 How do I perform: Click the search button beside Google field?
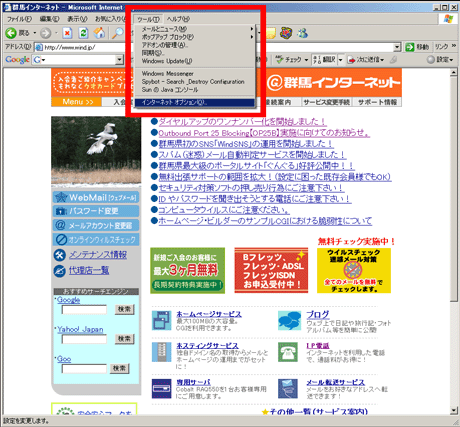pyautogui.click(x=124, y=309)
